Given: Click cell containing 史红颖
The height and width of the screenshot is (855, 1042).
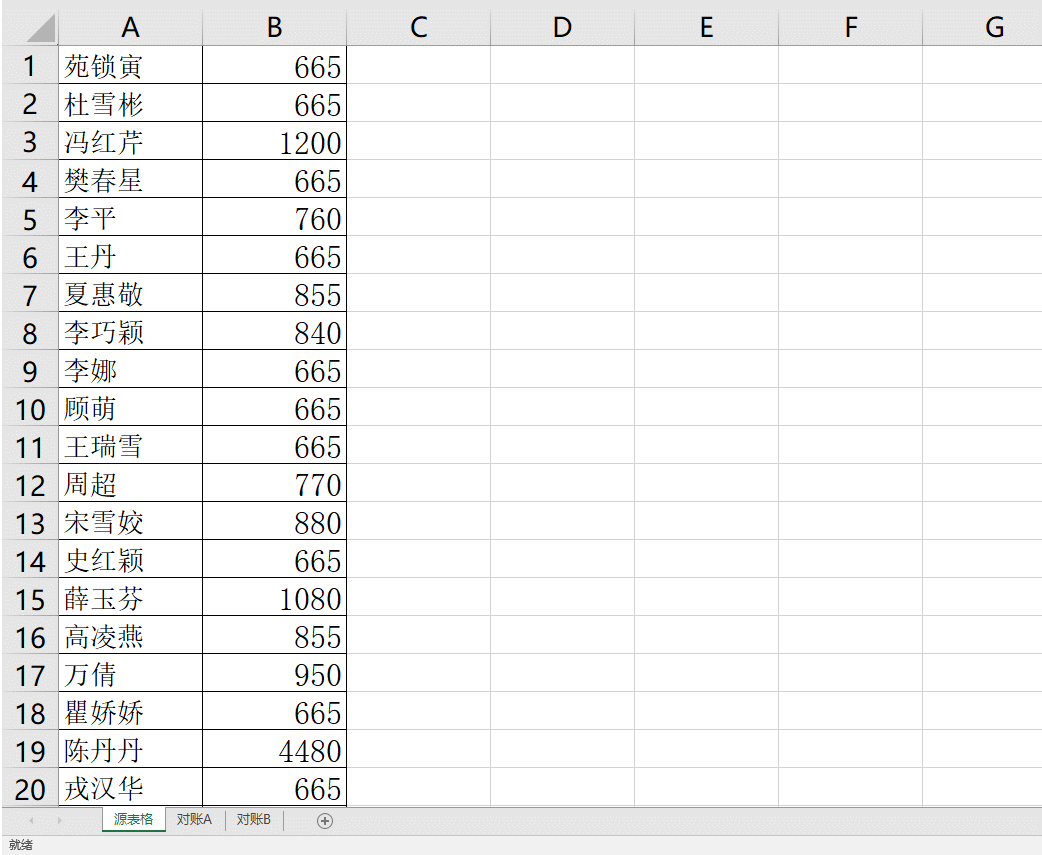Looking at the screenshot, I should pyautogui.click(x=130, y=559).
